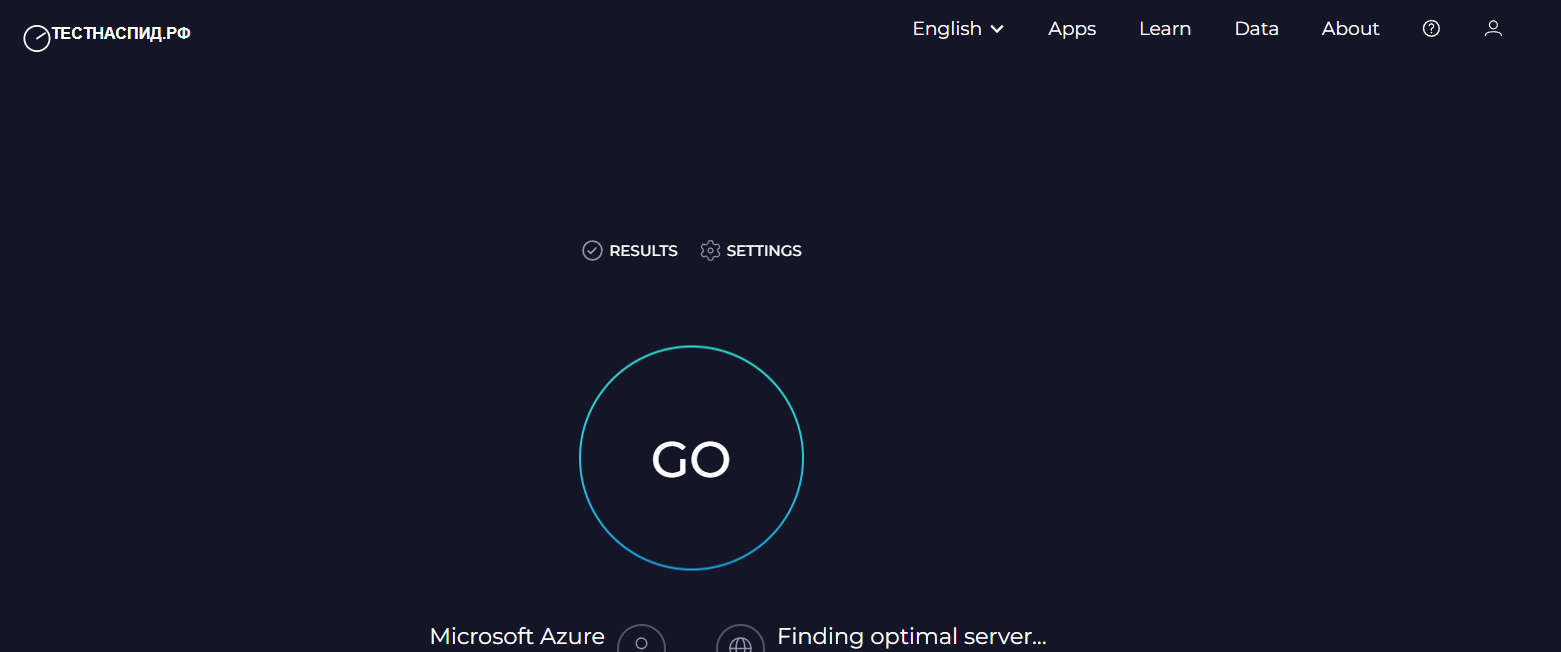The height and width of the screenshot is (652, 1561).
Task: Click the help question mark icon
Action: 1431,29
